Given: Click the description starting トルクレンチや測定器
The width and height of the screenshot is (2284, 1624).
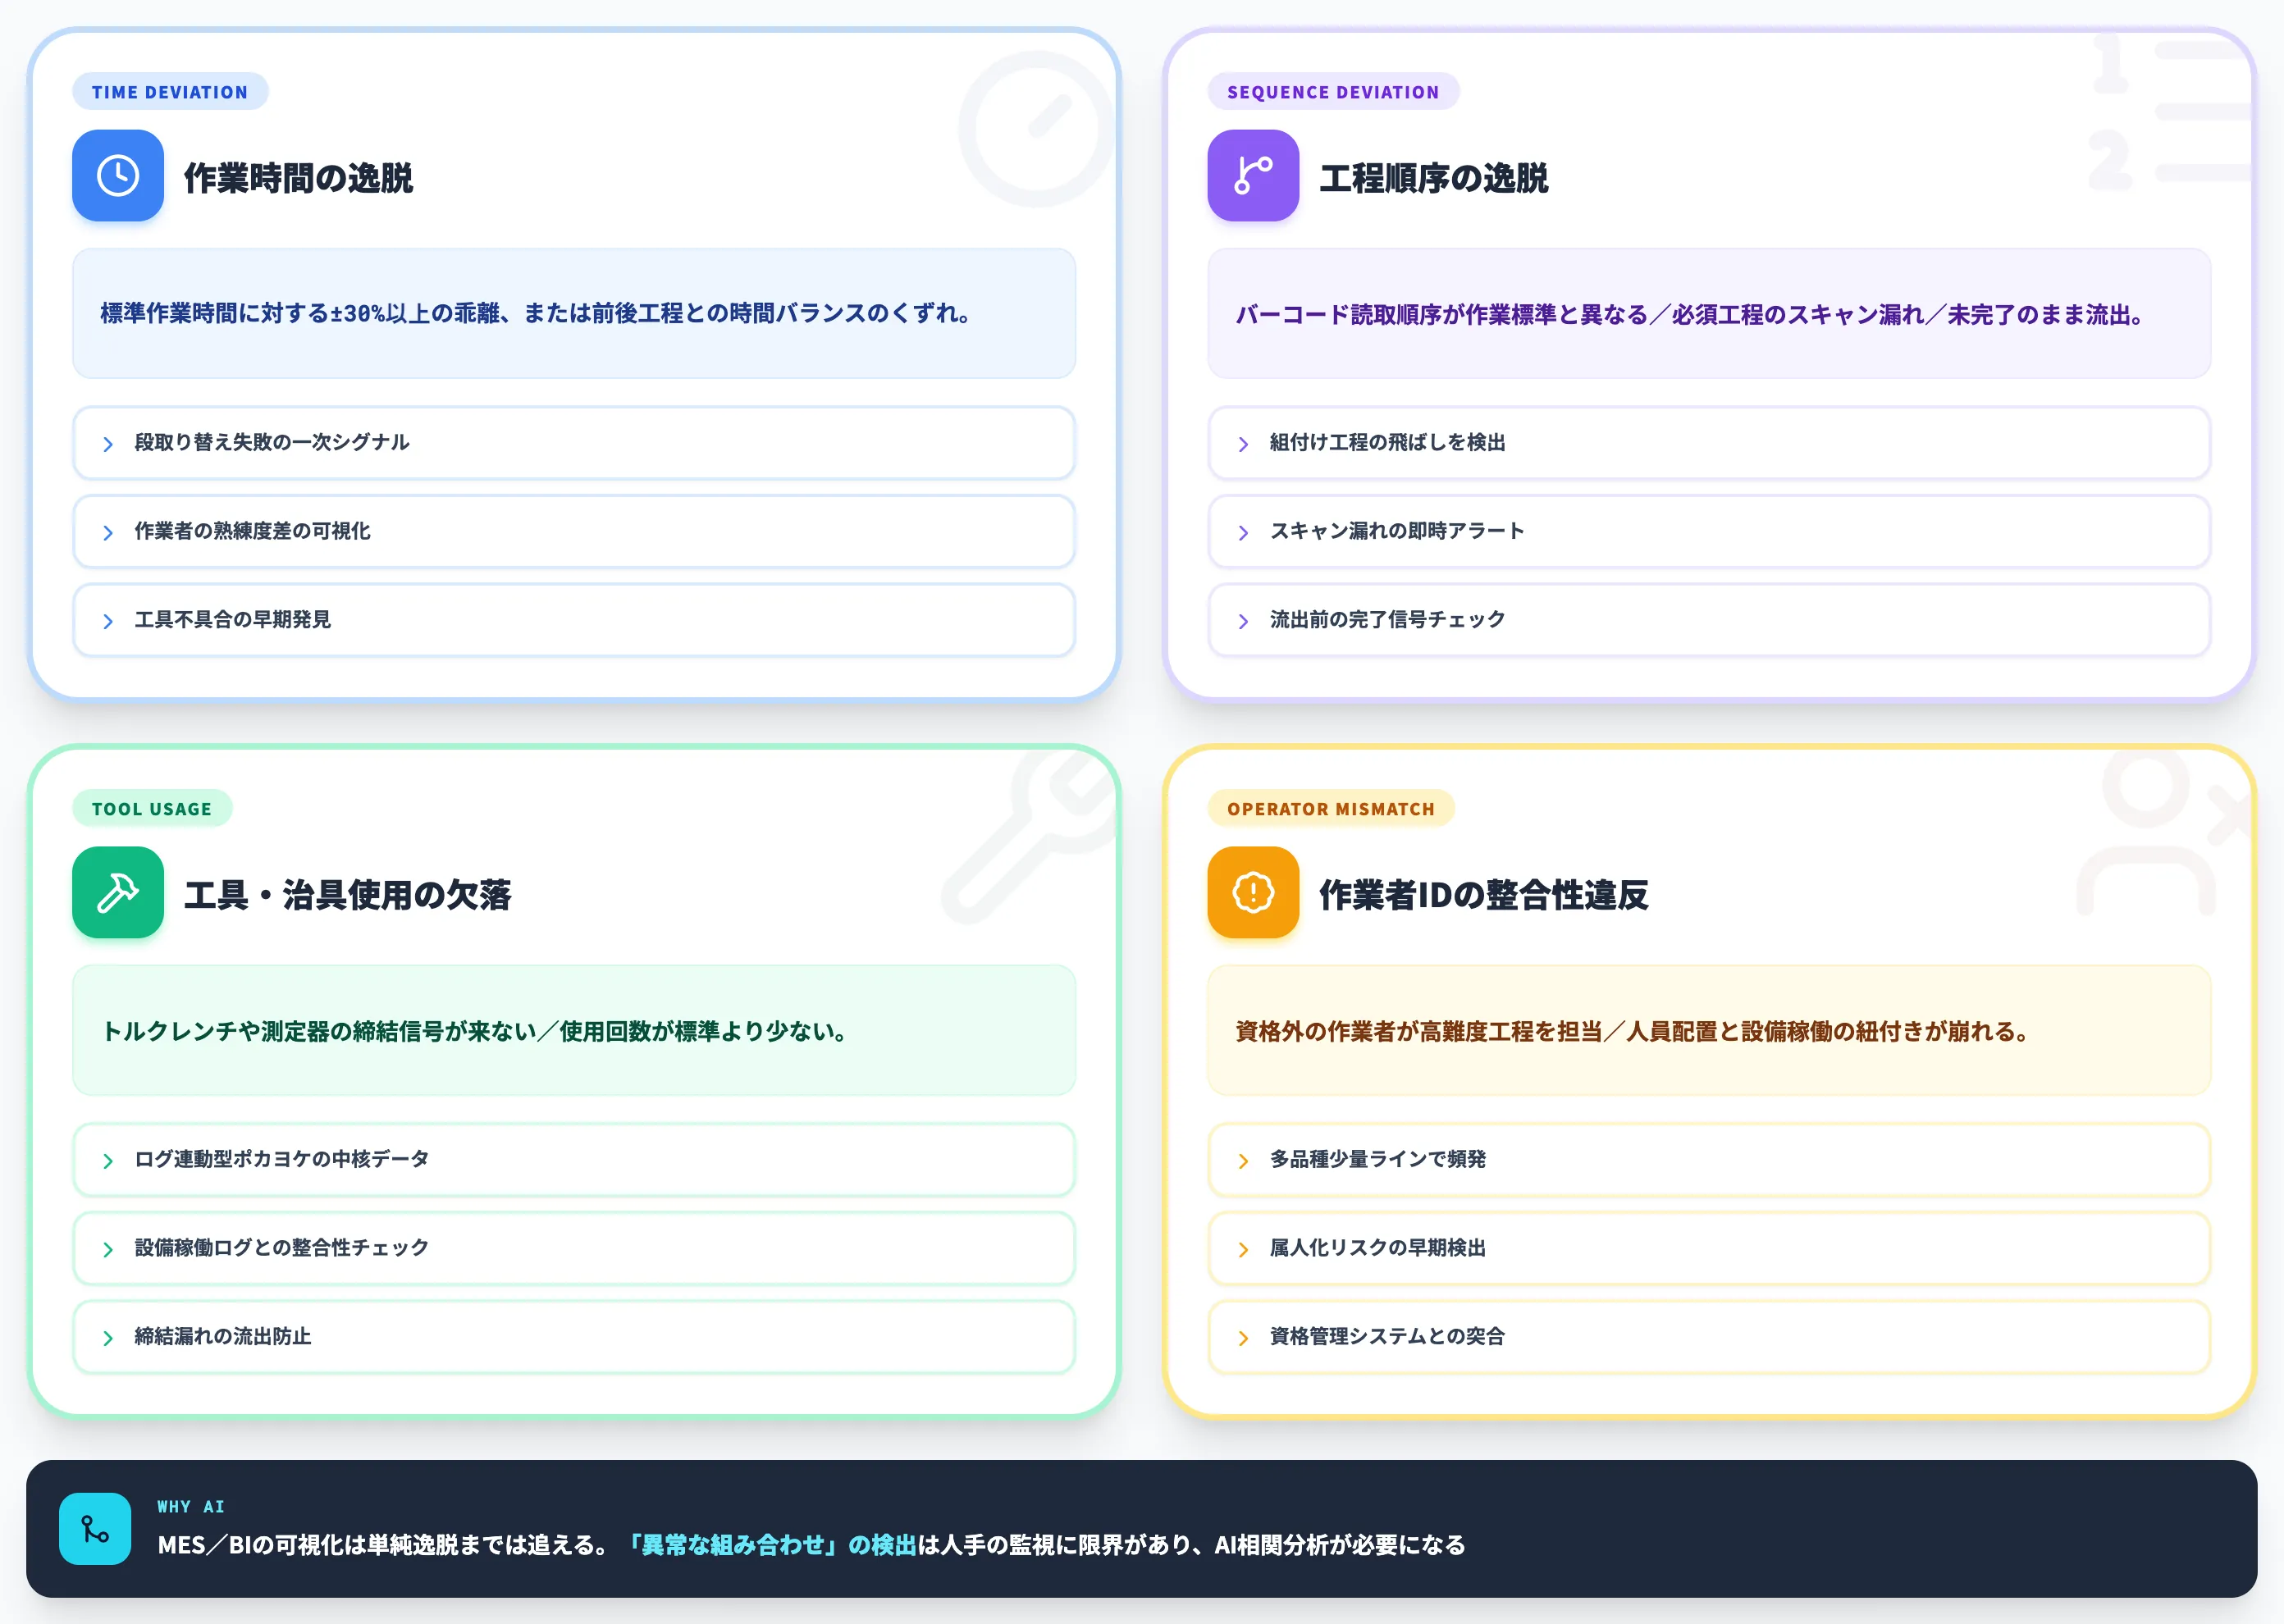Looking at the screenshot, I should point(476,1031).
